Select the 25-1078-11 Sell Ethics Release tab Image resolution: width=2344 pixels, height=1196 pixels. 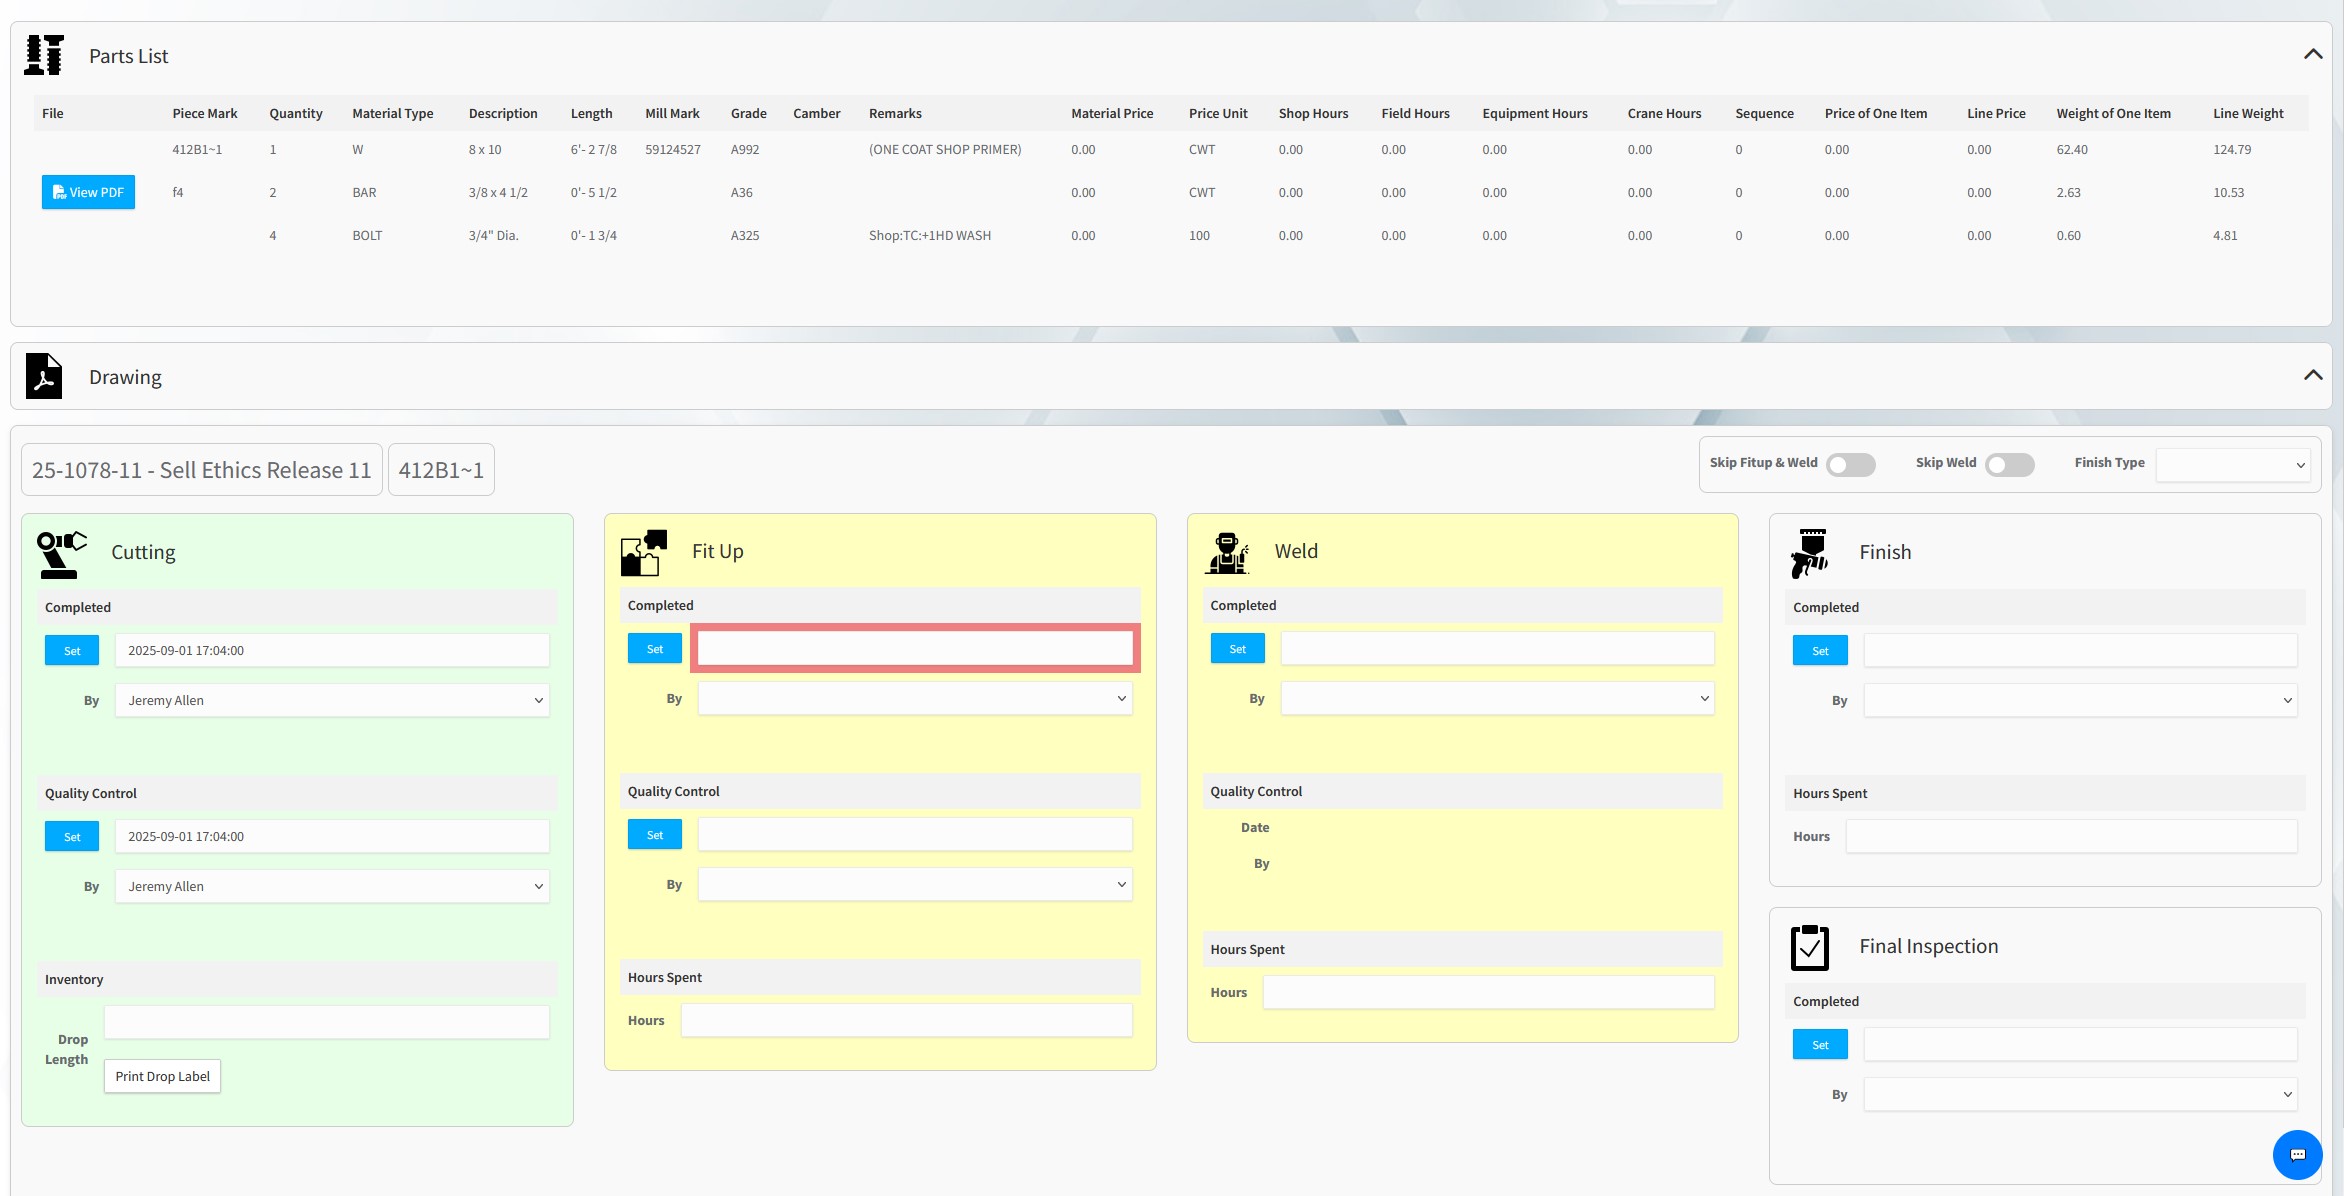pos(201,470)
